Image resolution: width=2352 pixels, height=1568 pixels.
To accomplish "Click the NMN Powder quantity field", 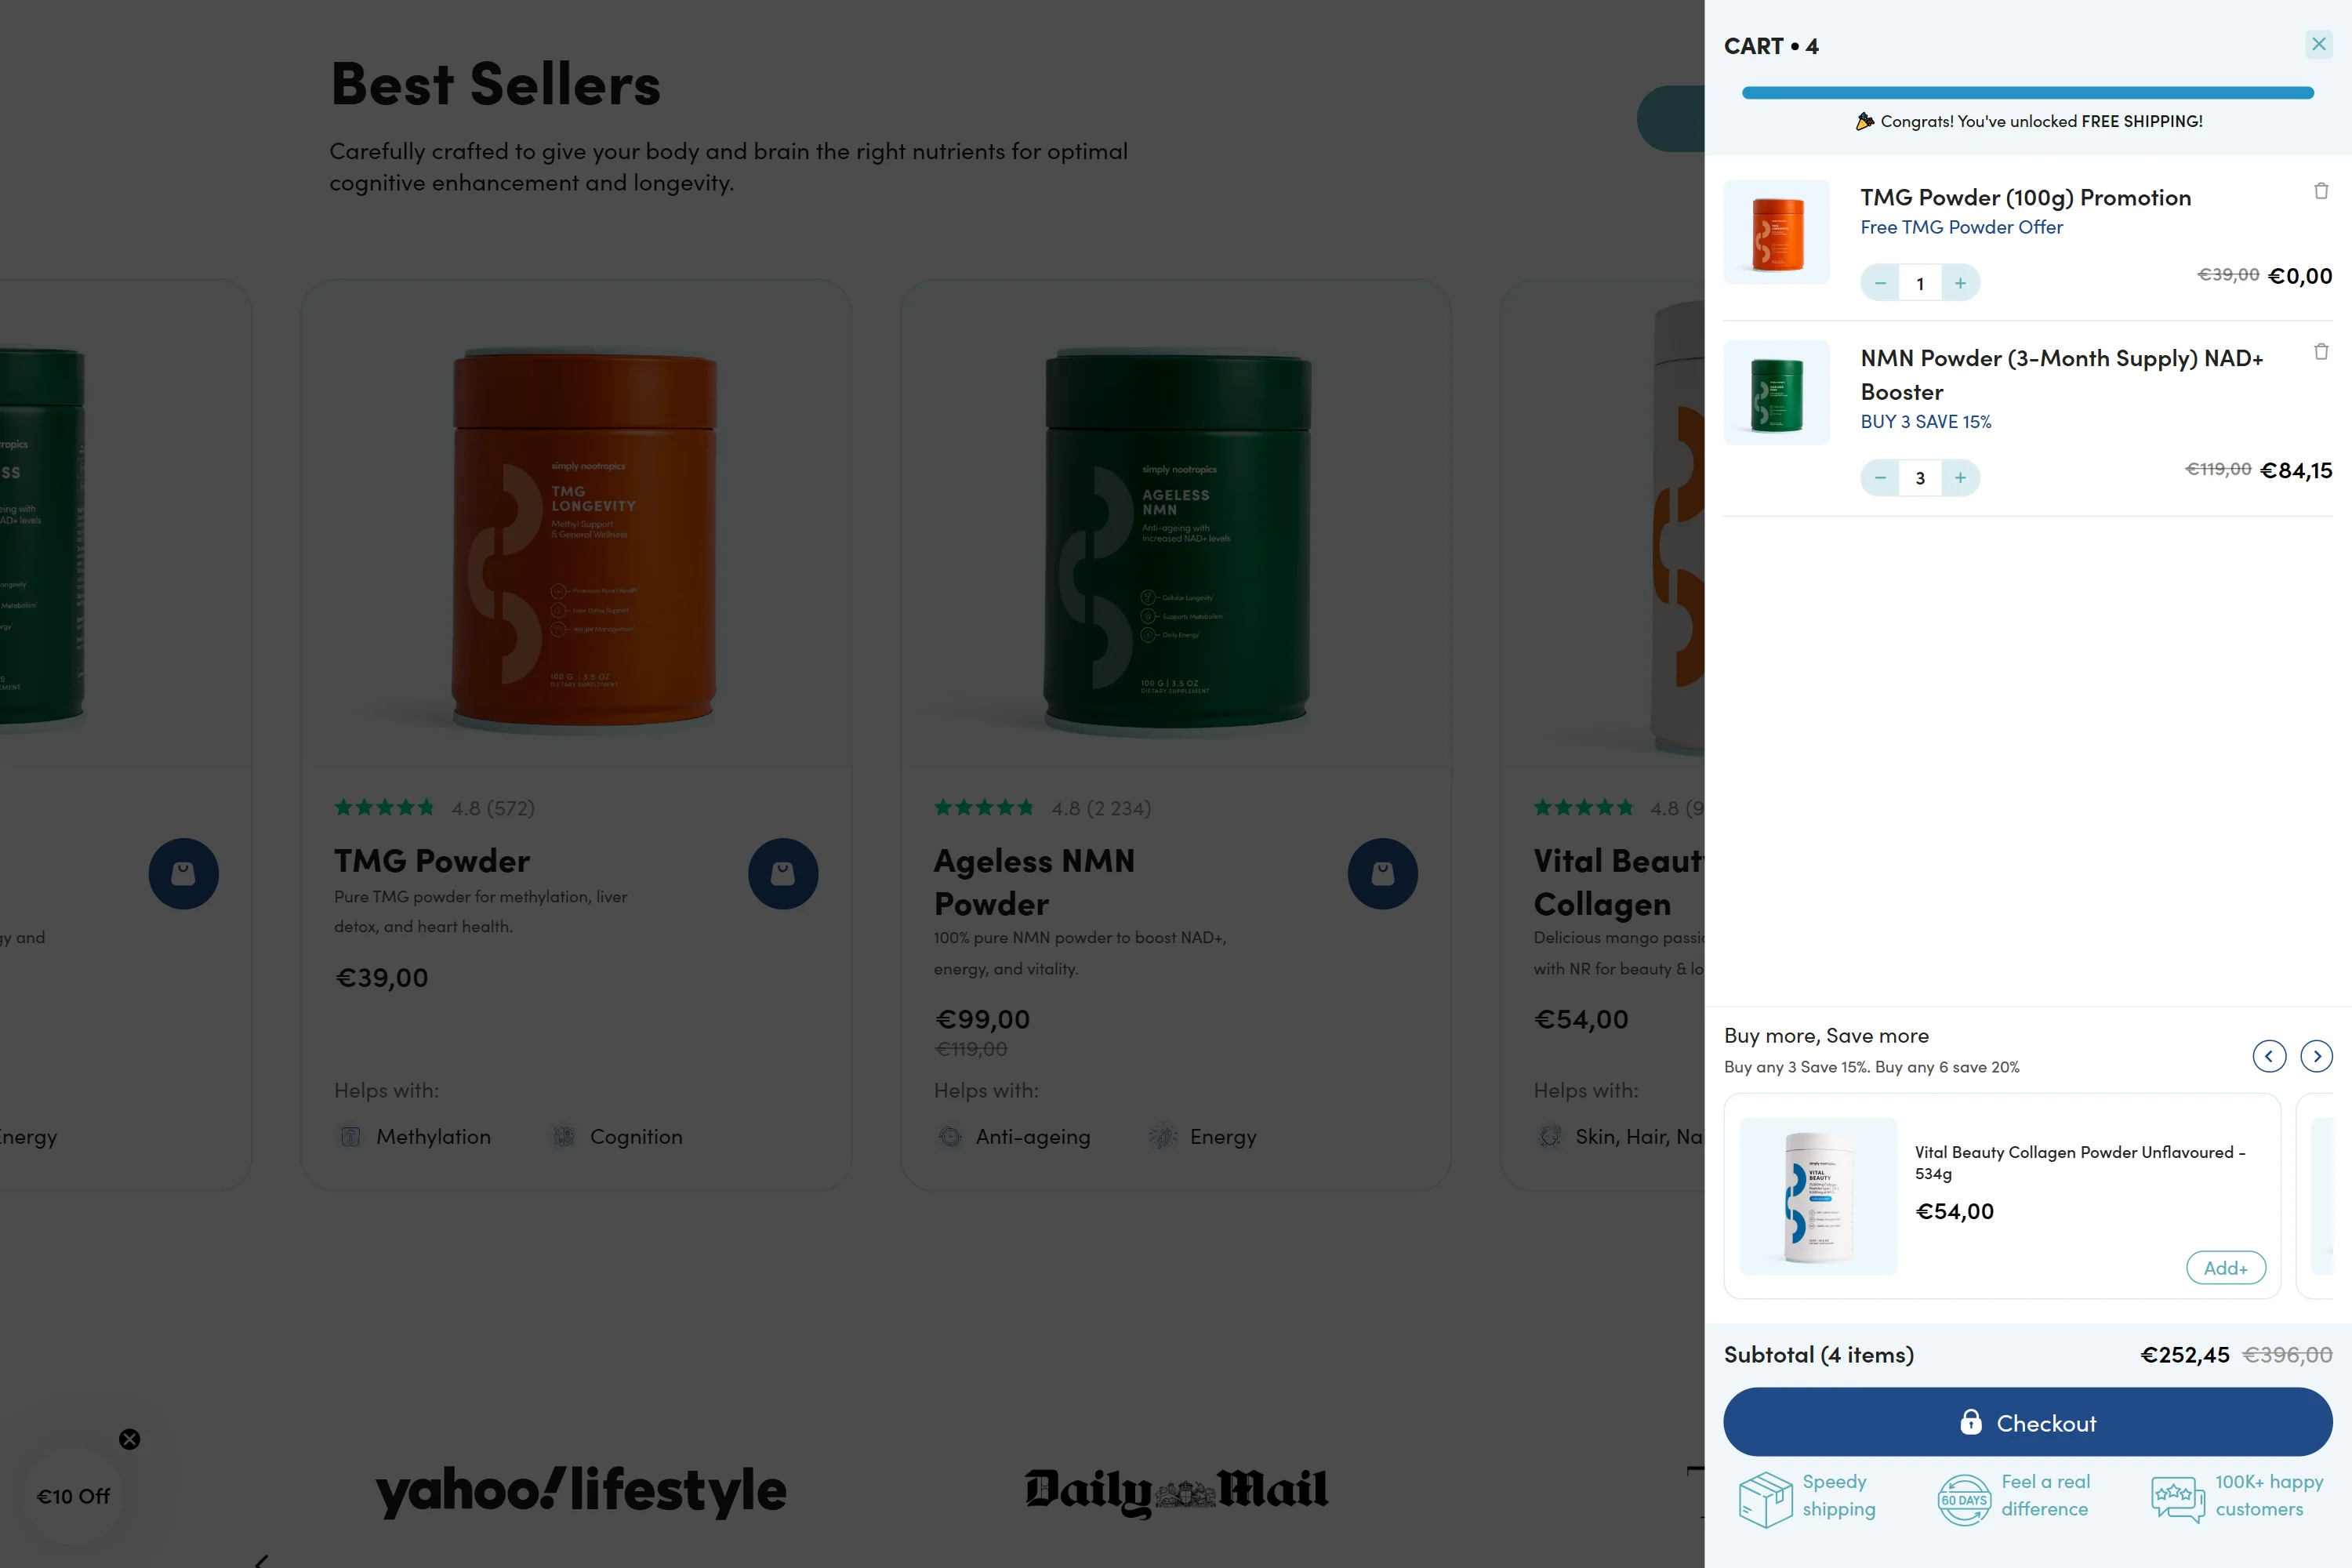I will 1920,478.
